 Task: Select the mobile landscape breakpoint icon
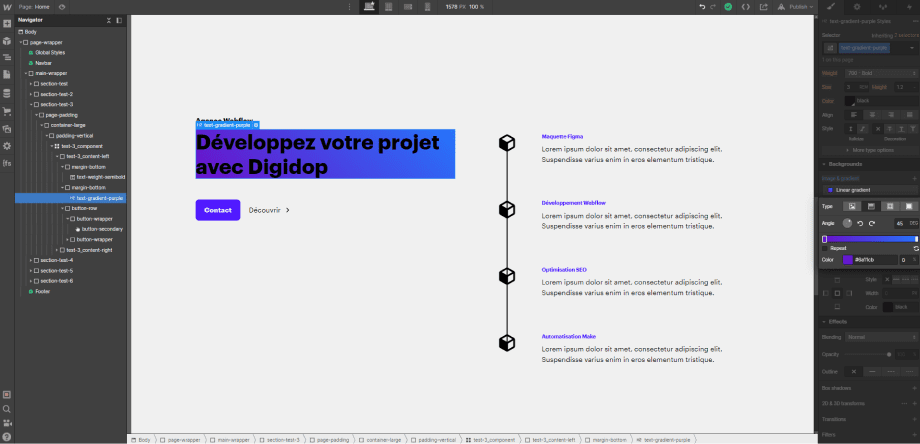[408, 7]
